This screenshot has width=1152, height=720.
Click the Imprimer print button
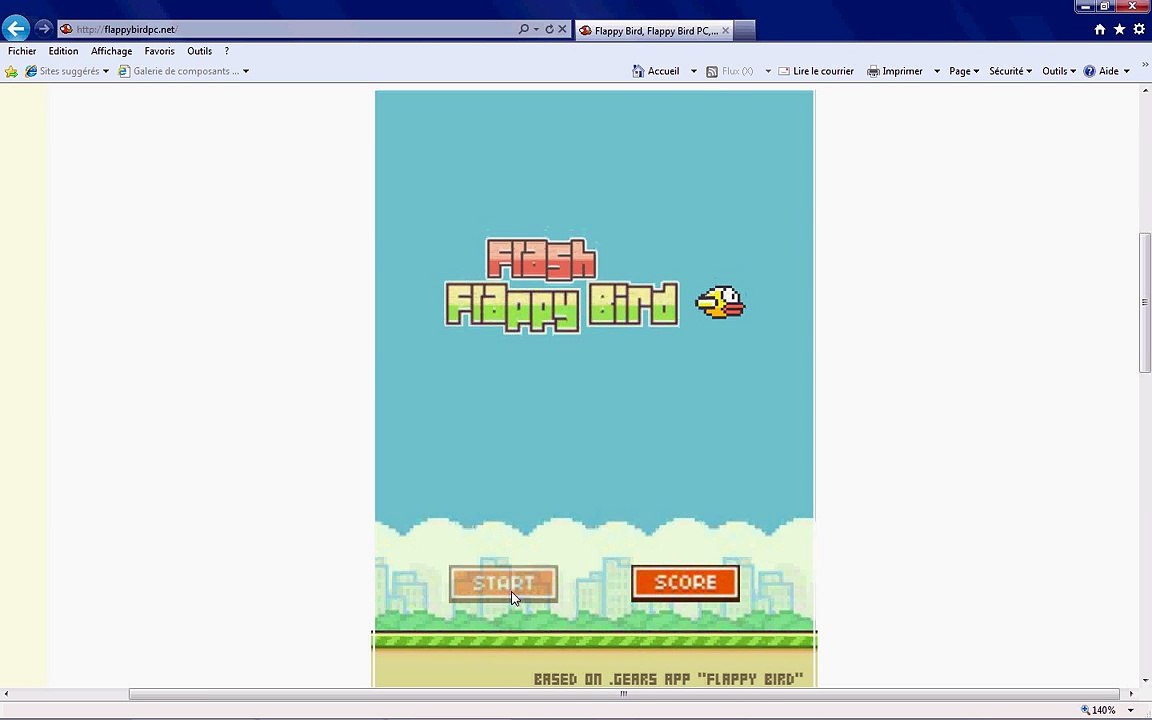pos(895,71)
